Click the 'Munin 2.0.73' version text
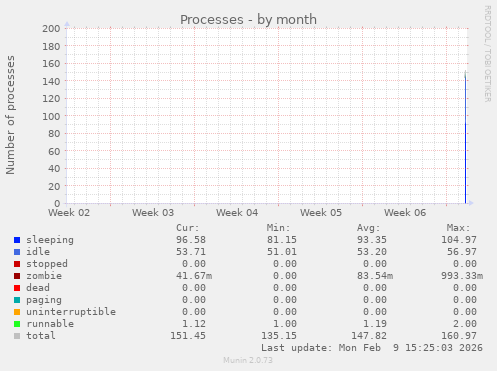Screen dimensions: 497x371 [248, 360]
